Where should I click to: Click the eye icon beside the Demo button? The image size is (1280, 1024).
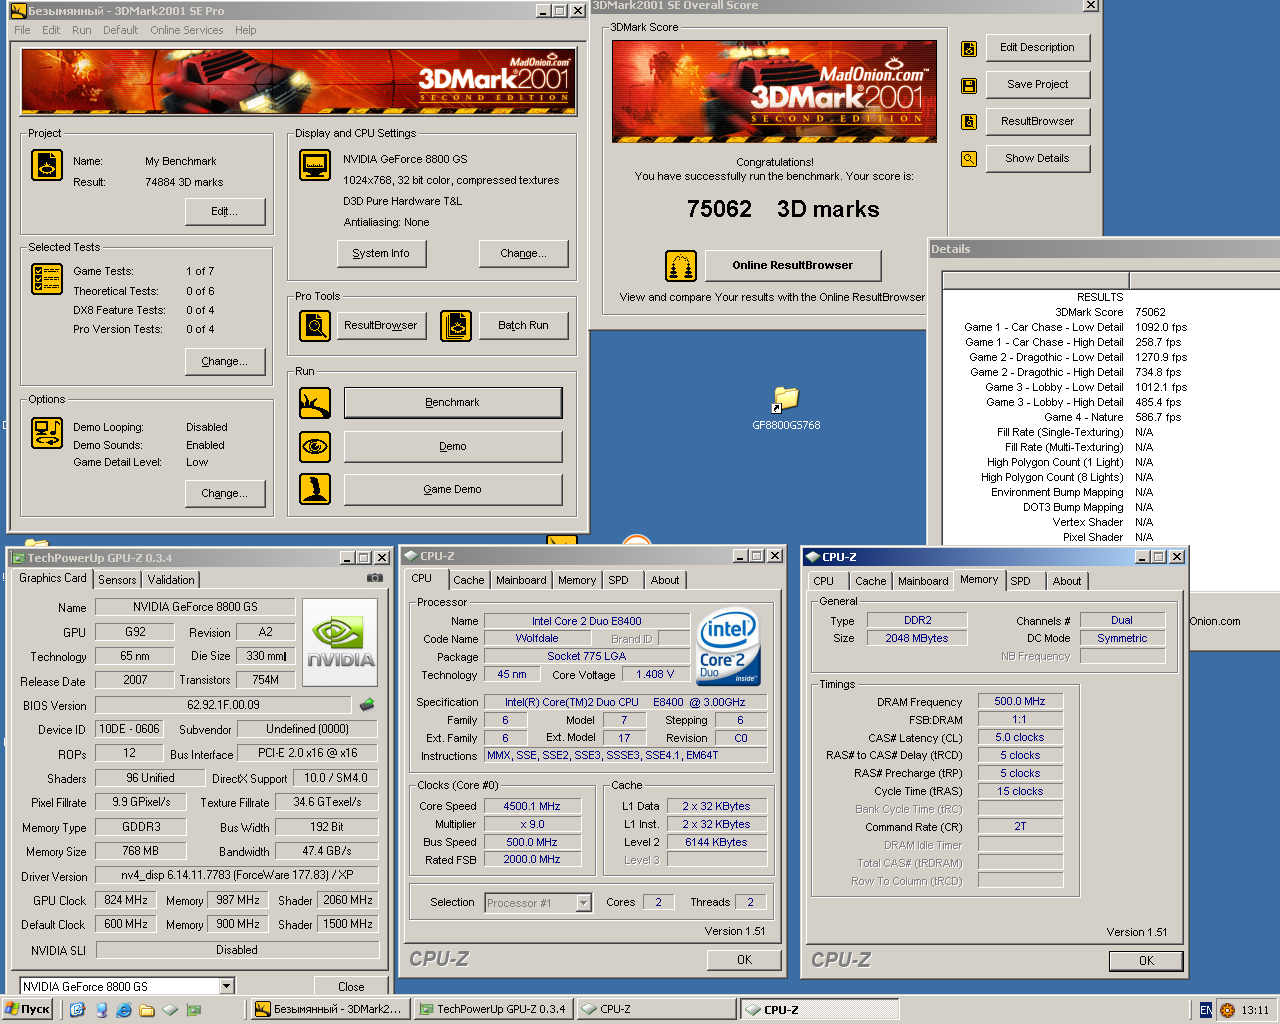click(x=315, y=446)
